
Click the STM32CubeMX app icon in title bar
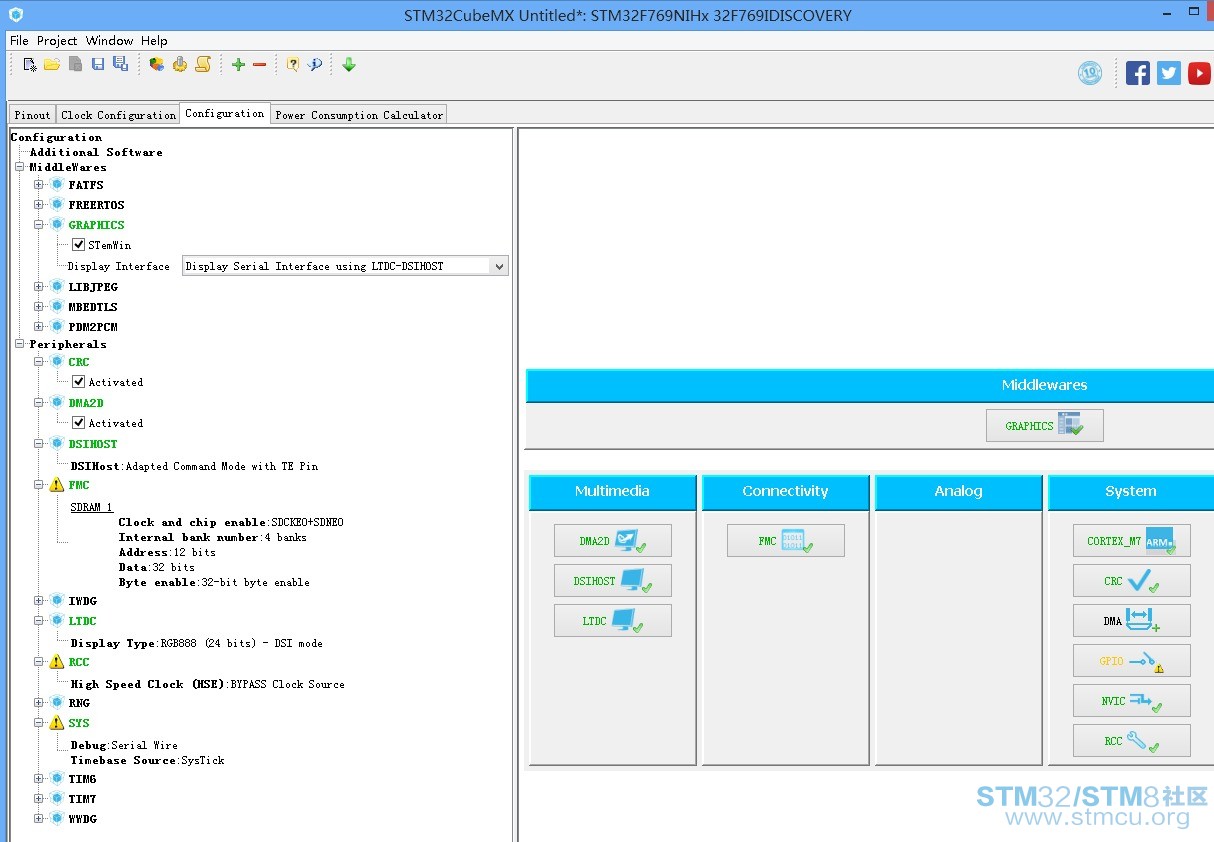click(15, 15)
